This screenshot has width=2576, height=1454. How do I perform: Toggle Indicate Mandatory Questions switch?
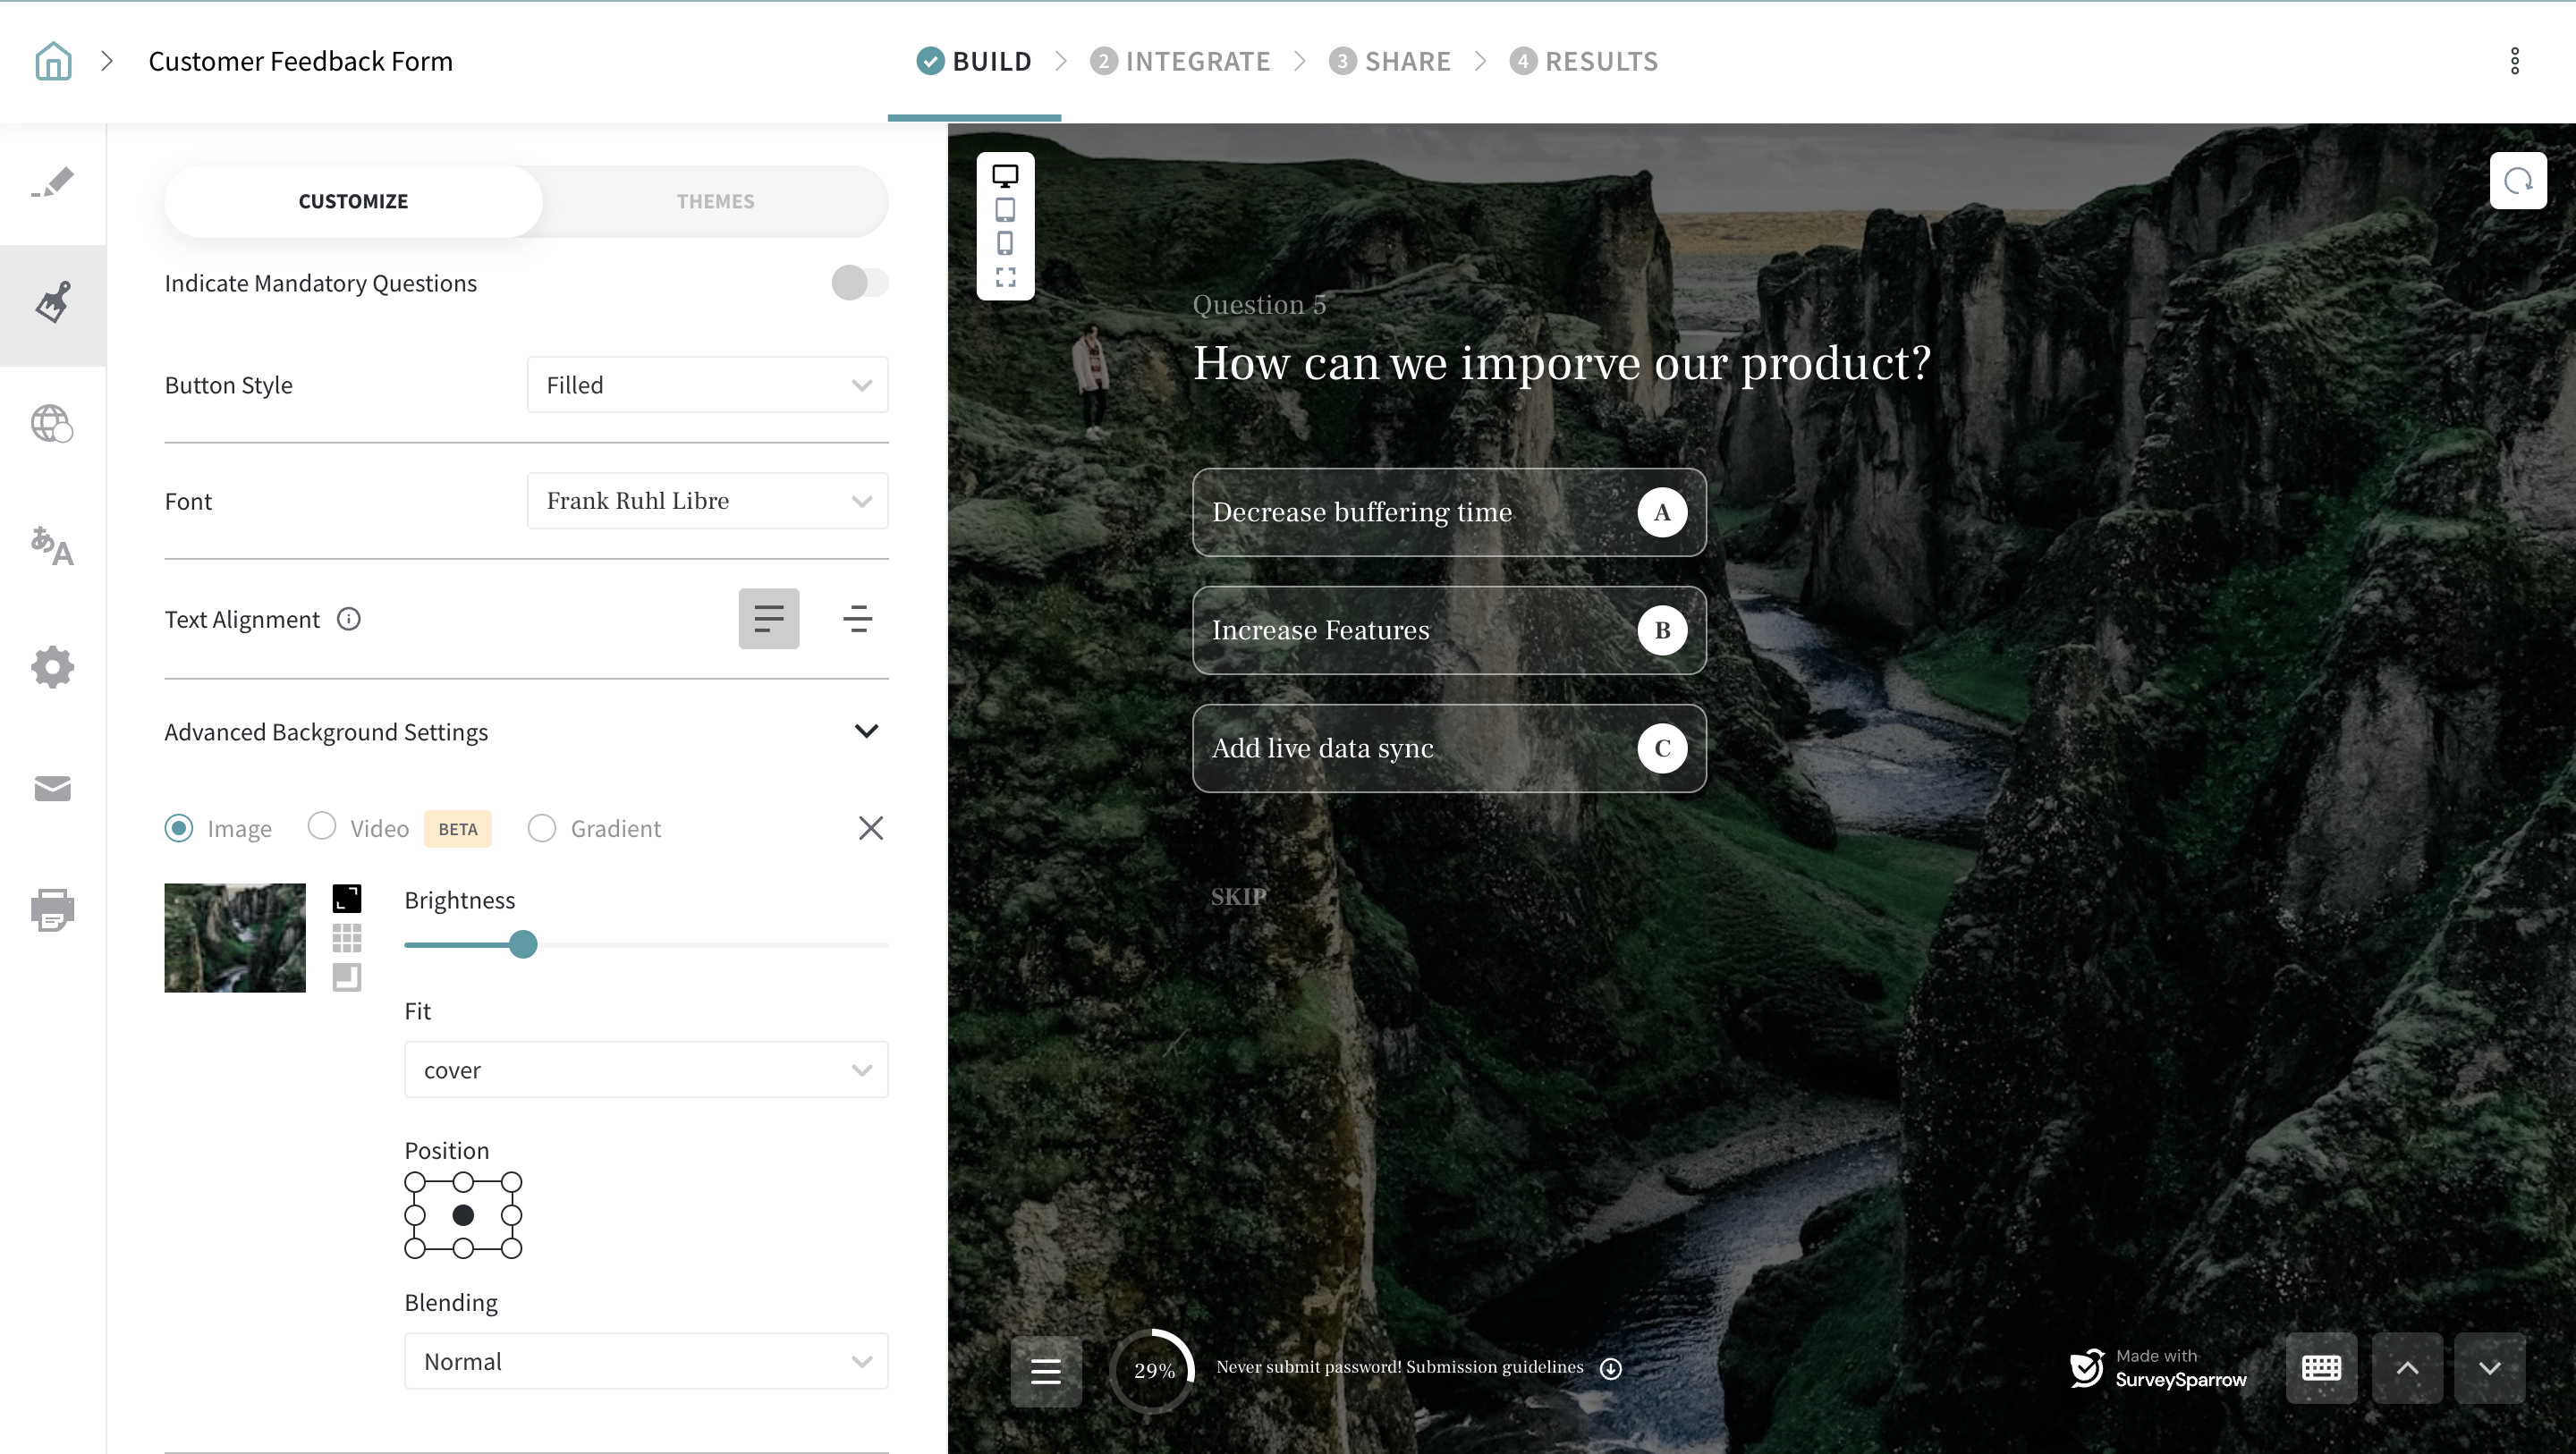pyautogui.click(x=858, y=283)
